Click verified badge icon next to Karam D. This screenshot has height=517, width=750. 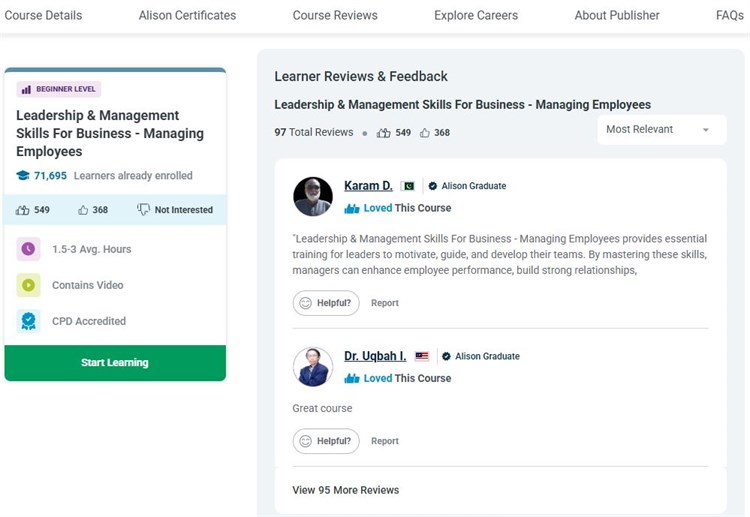432,186
